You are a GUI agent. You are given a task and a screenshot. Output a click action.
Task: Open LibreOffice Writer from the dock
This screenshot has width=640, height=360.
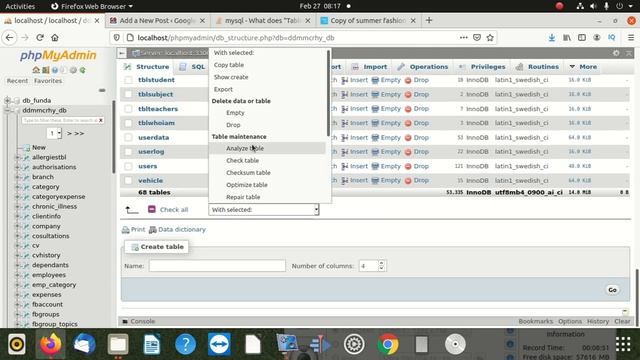tap(152, 344)
